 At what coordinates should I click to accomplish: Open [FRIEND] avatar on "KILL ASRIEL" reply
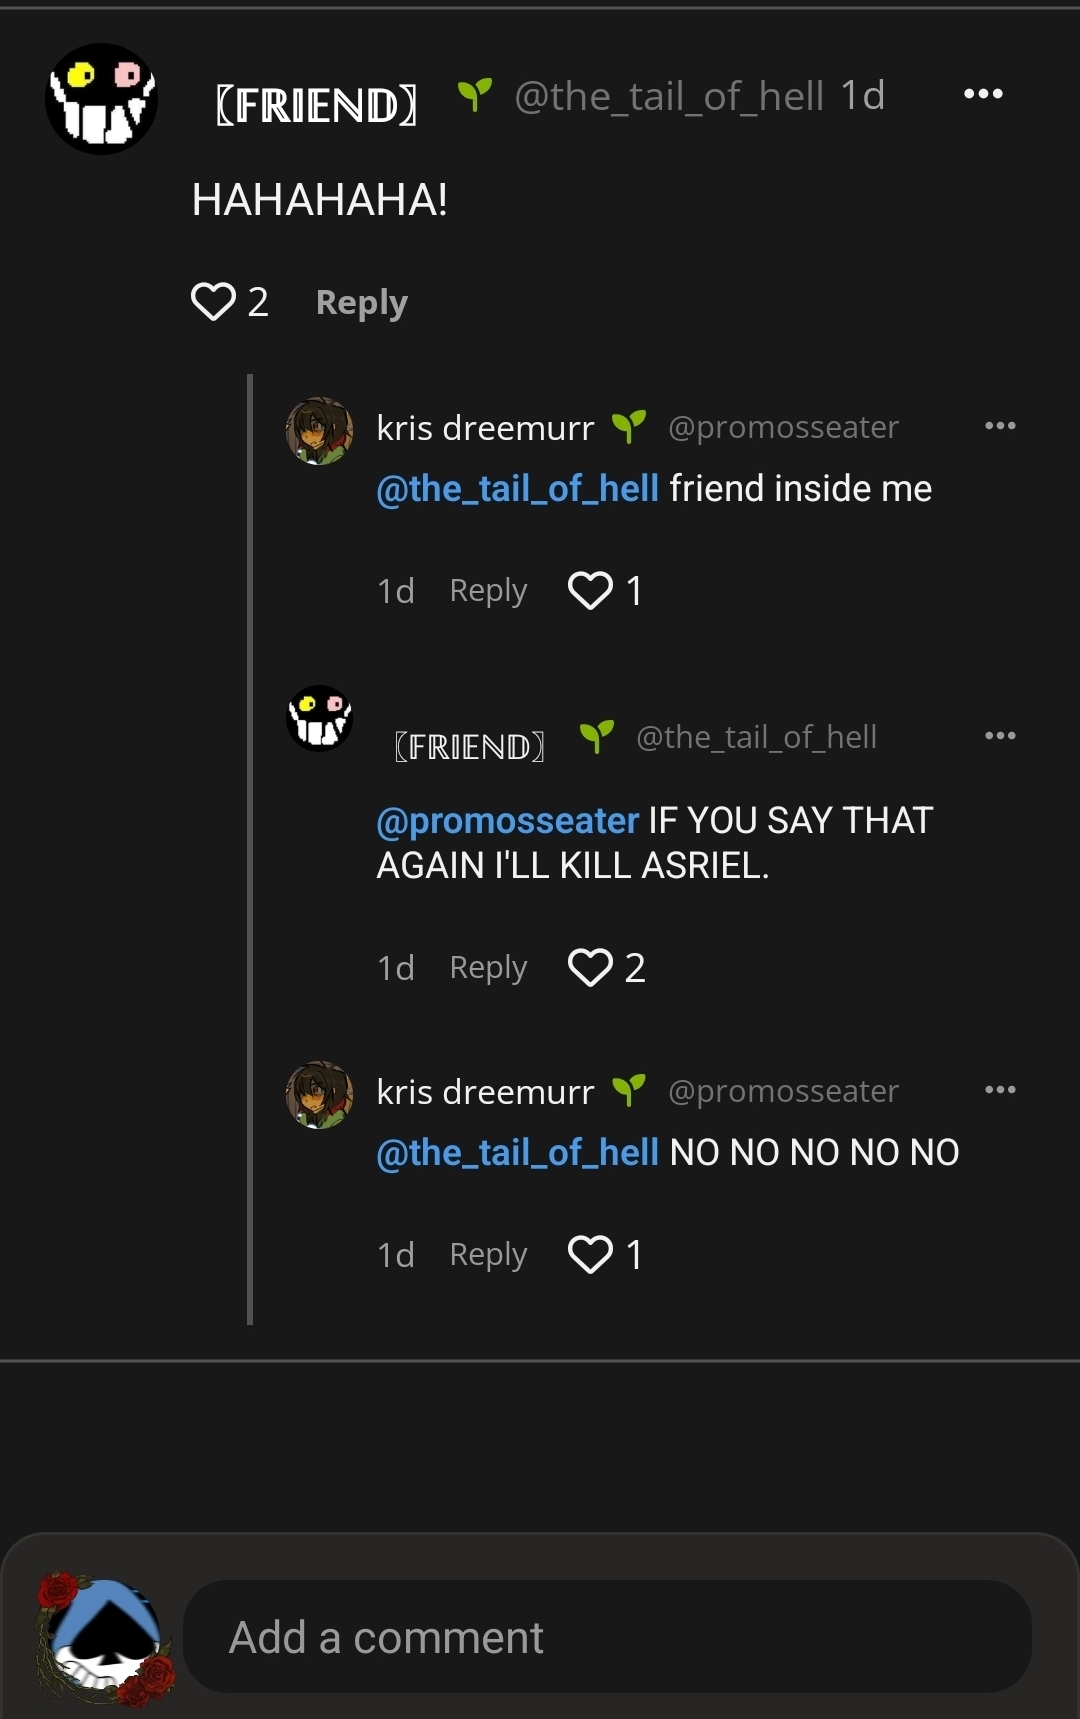click(320, 718)
